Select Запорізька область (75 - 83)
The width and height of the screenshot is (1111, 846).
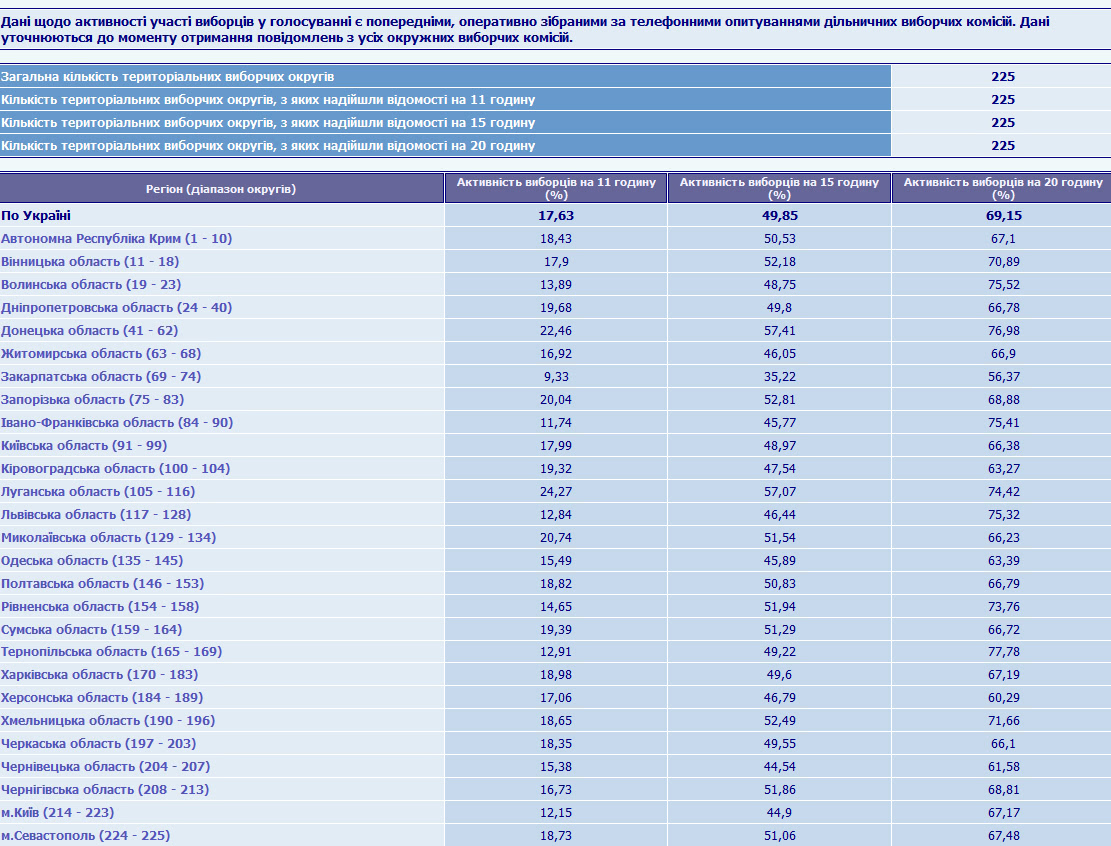92,400
